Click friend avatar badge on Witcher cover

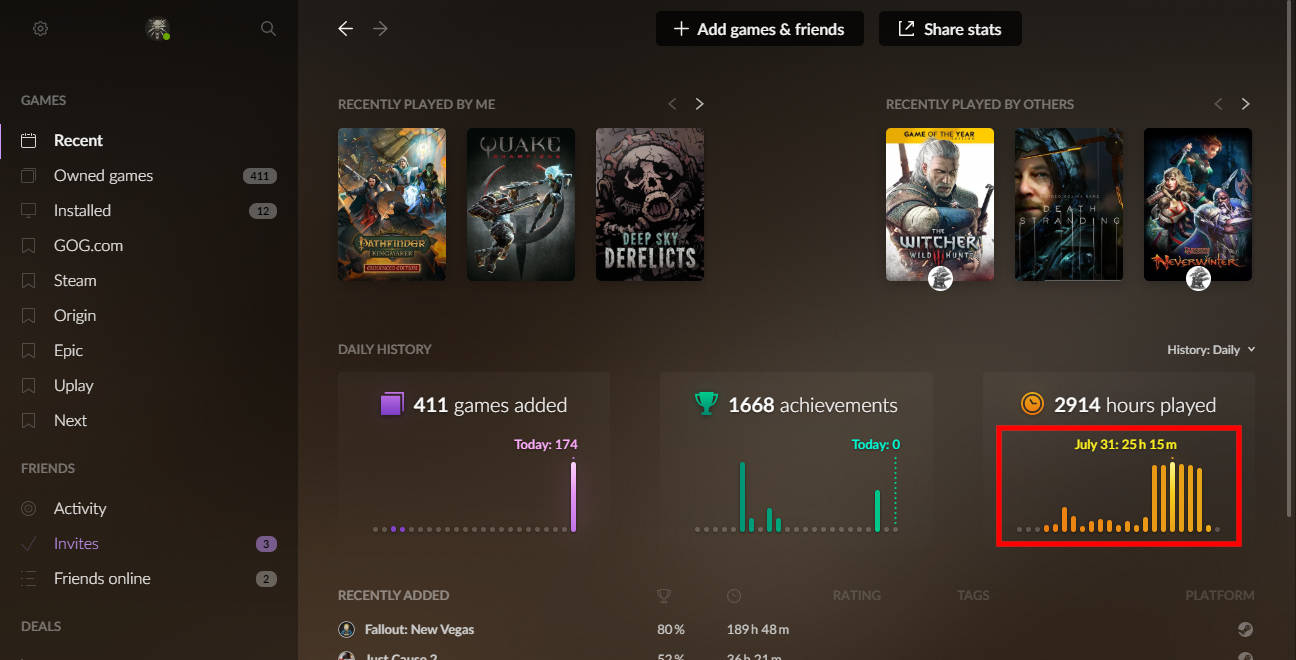point(940,279)
